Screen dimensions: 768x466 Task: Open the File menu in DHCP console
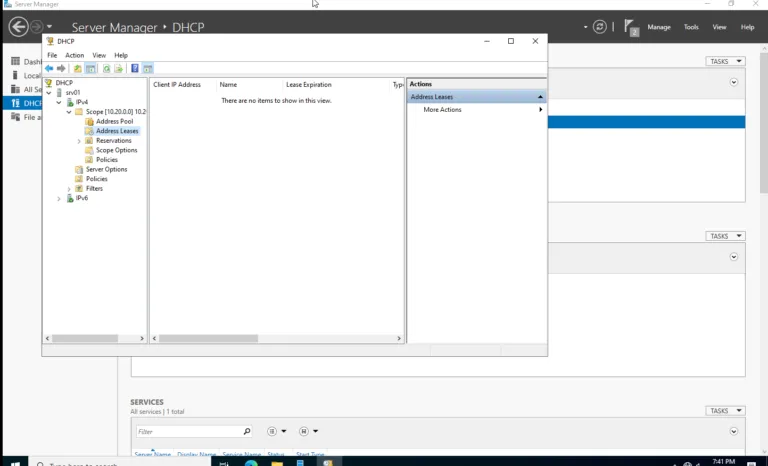point(52,55)
